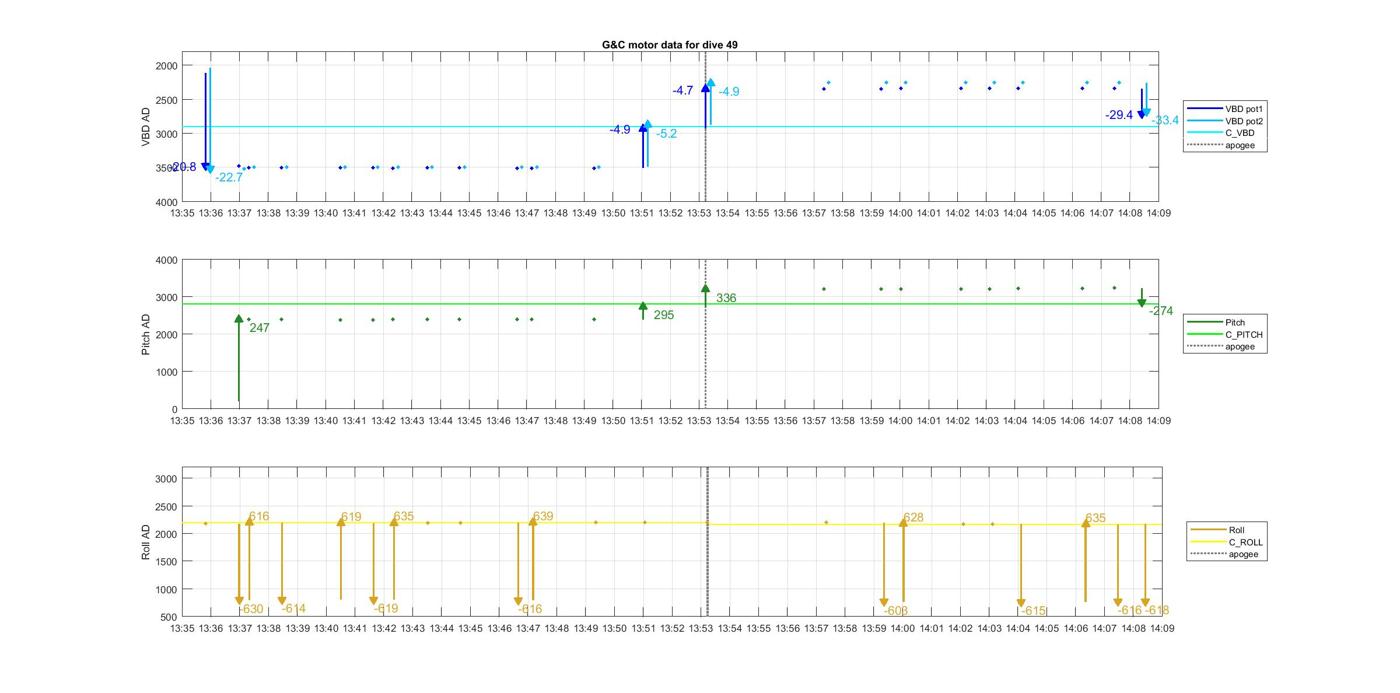This screenshot has height=693, width=1400.
Task: Click the '247' pitch data label
Action: pyautogui.click(x=259, y=328)
